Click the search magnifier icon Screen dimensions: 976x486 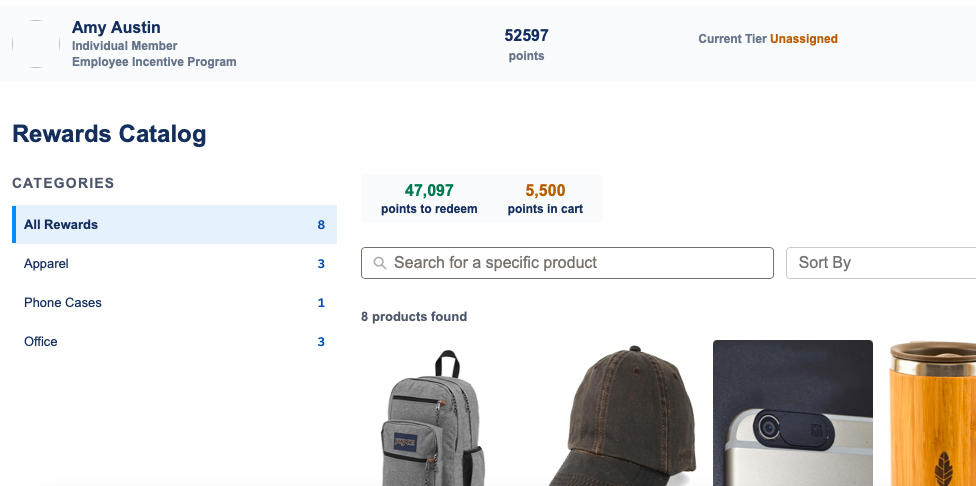point(380,263)
